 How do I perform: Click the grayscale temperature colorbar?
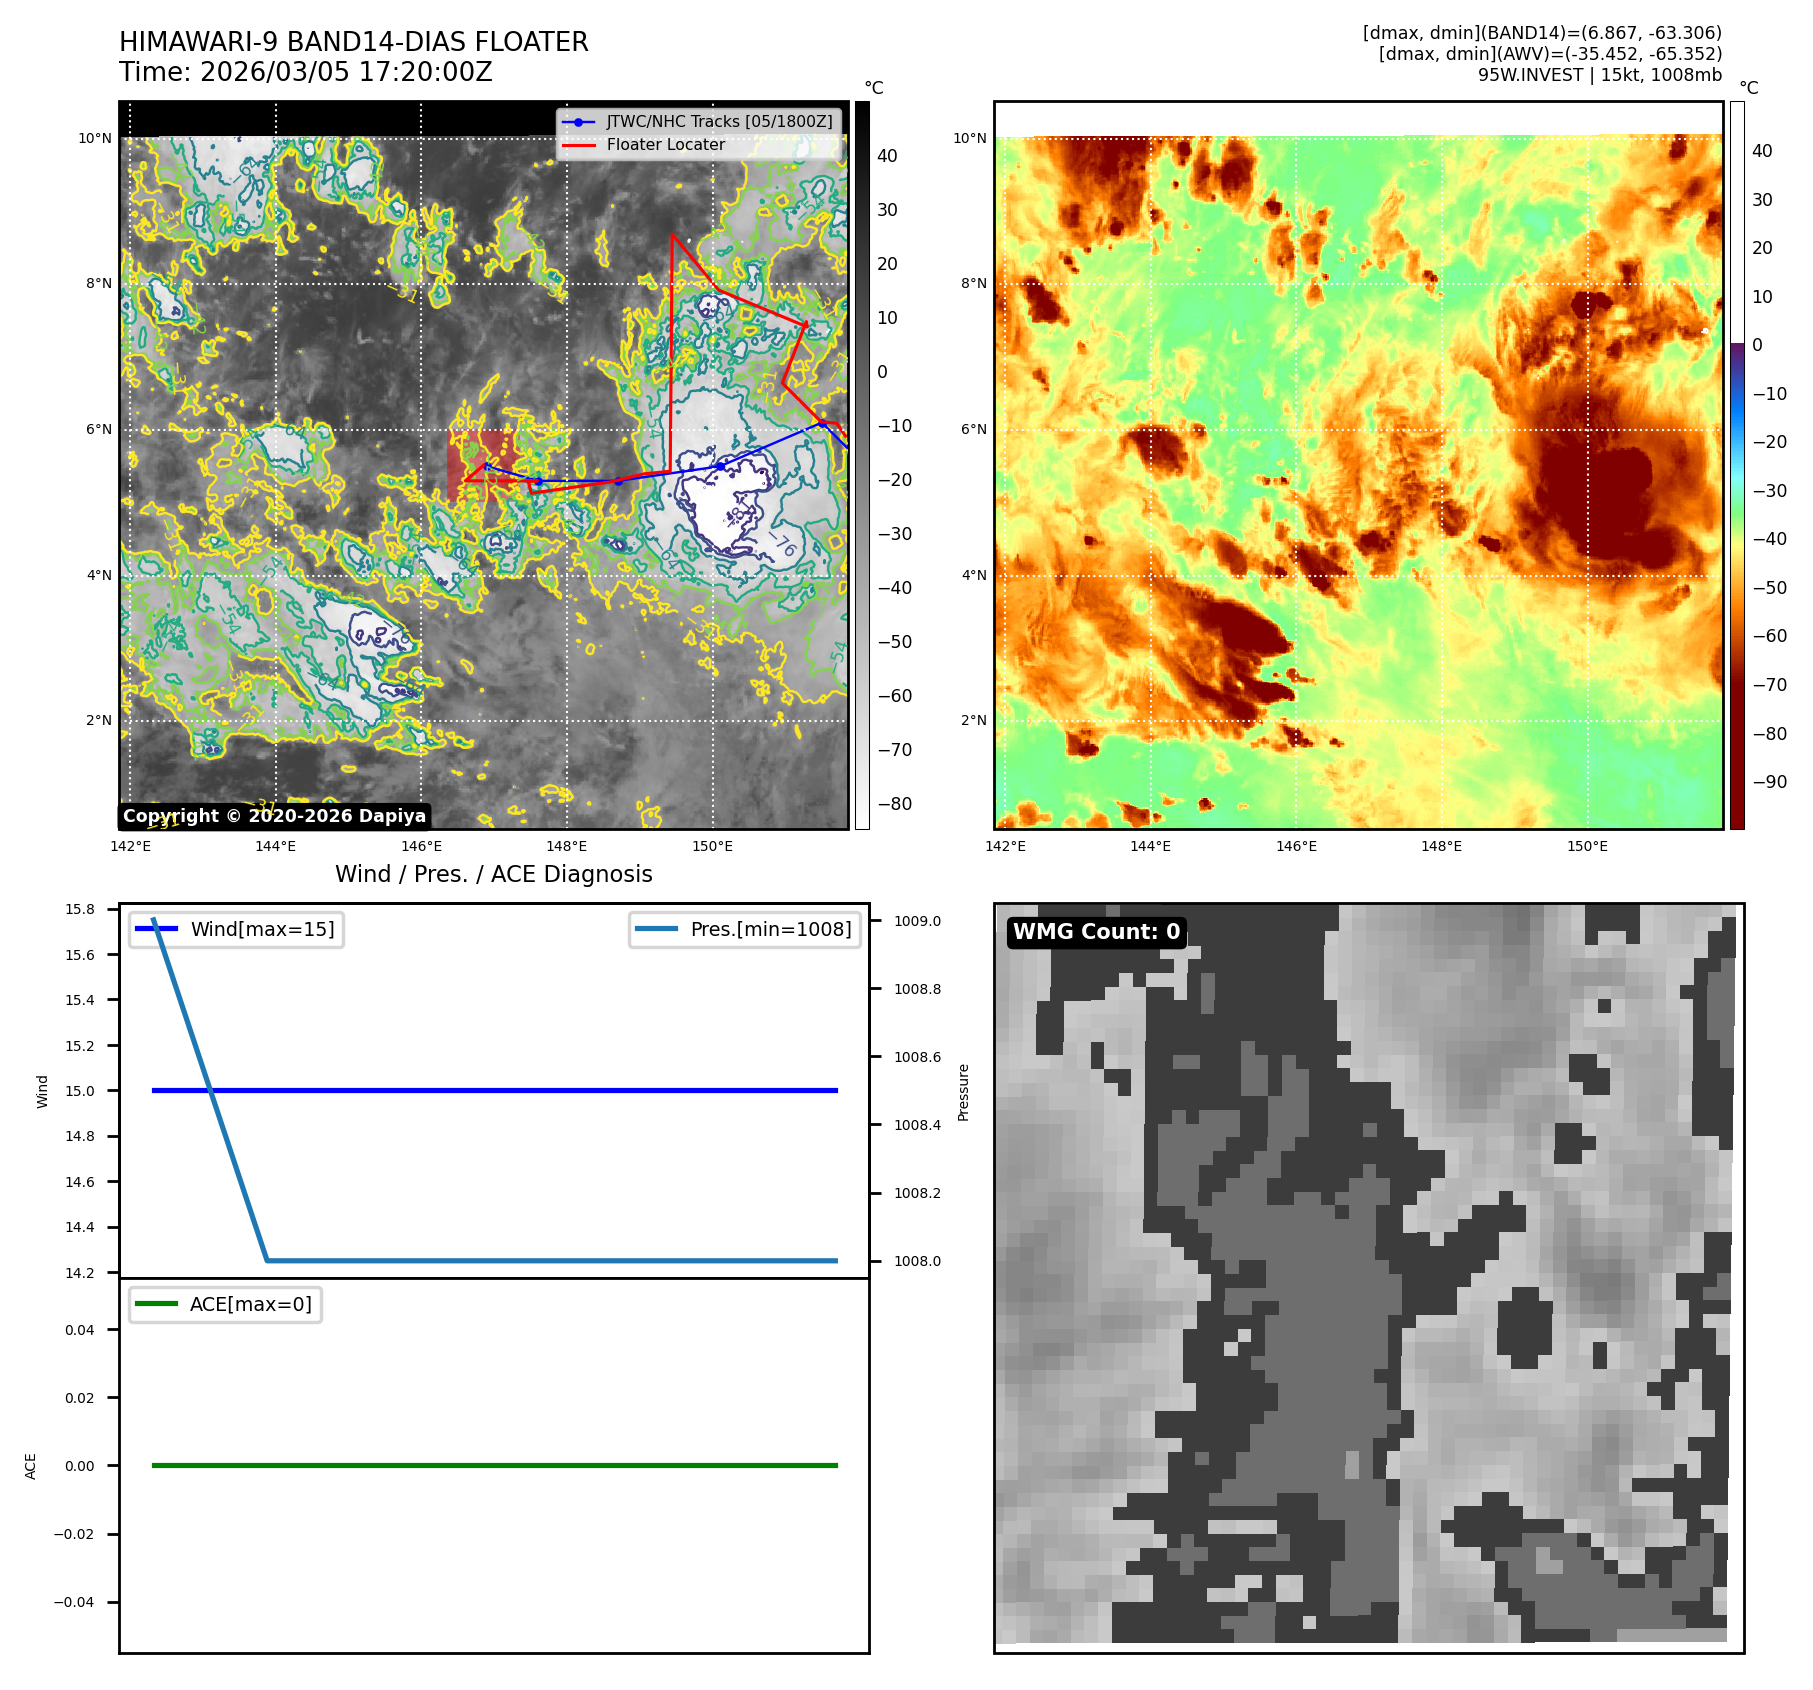pos(862,465)
